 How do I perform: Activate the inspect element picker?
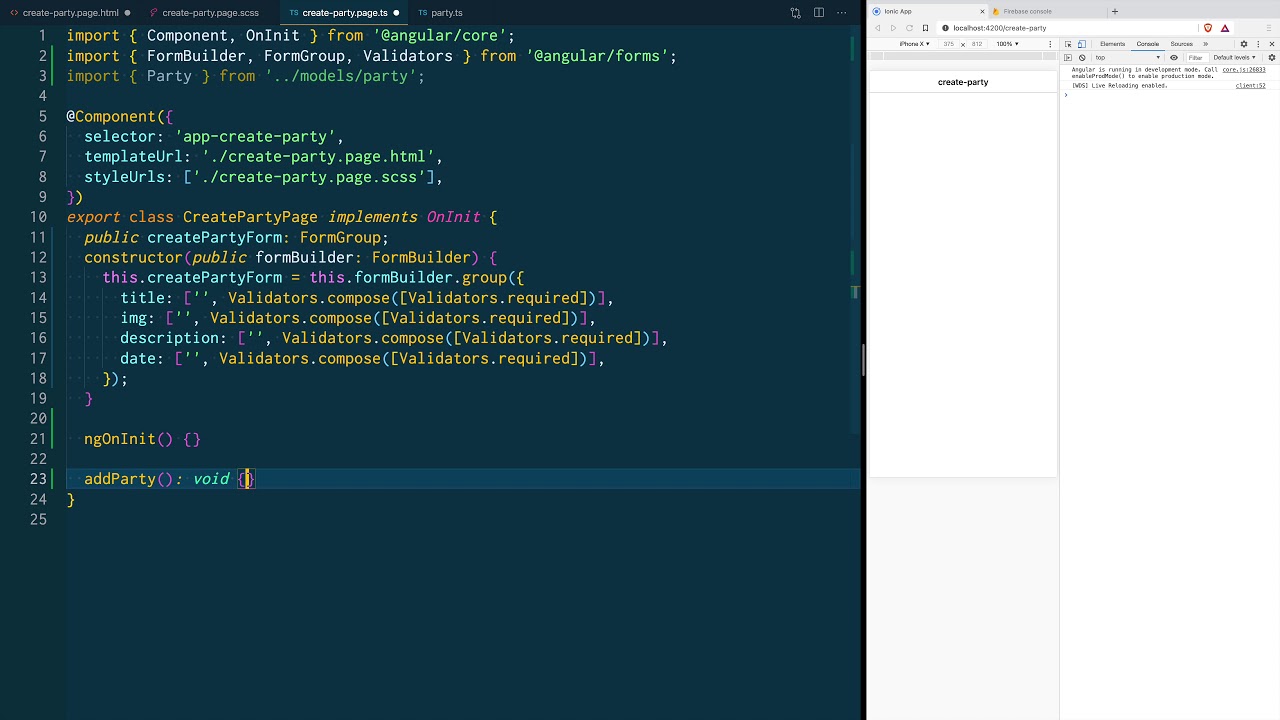tap(1068, 44)
